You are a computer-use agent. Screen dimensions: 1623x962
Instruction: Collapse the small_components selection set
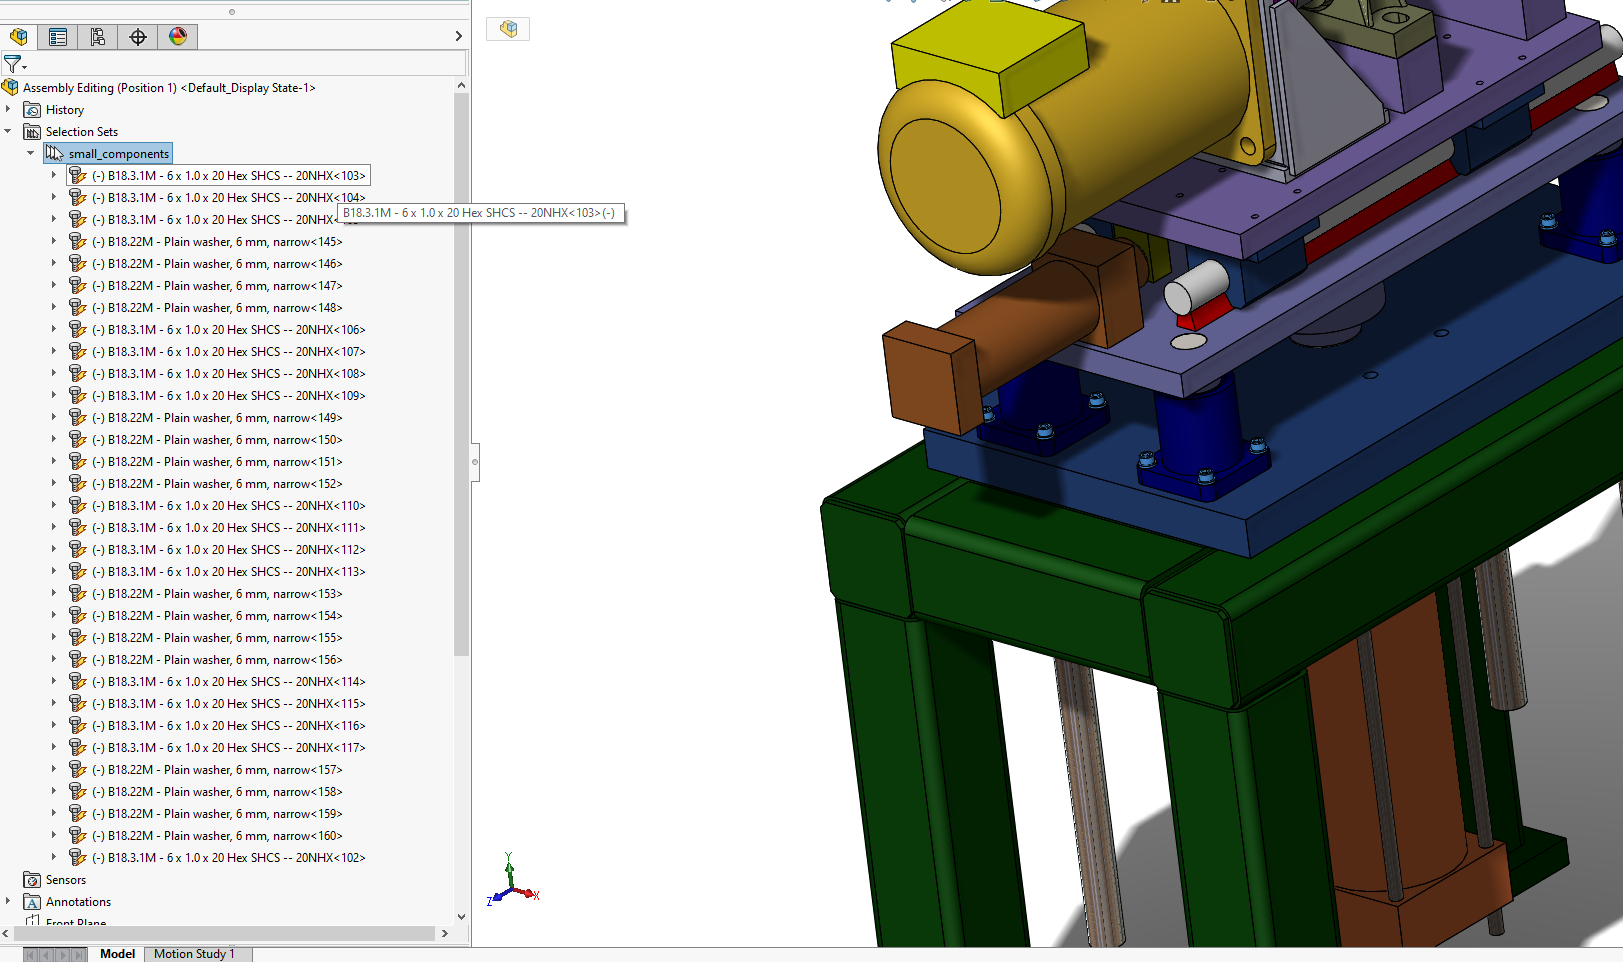pos(30,153)
